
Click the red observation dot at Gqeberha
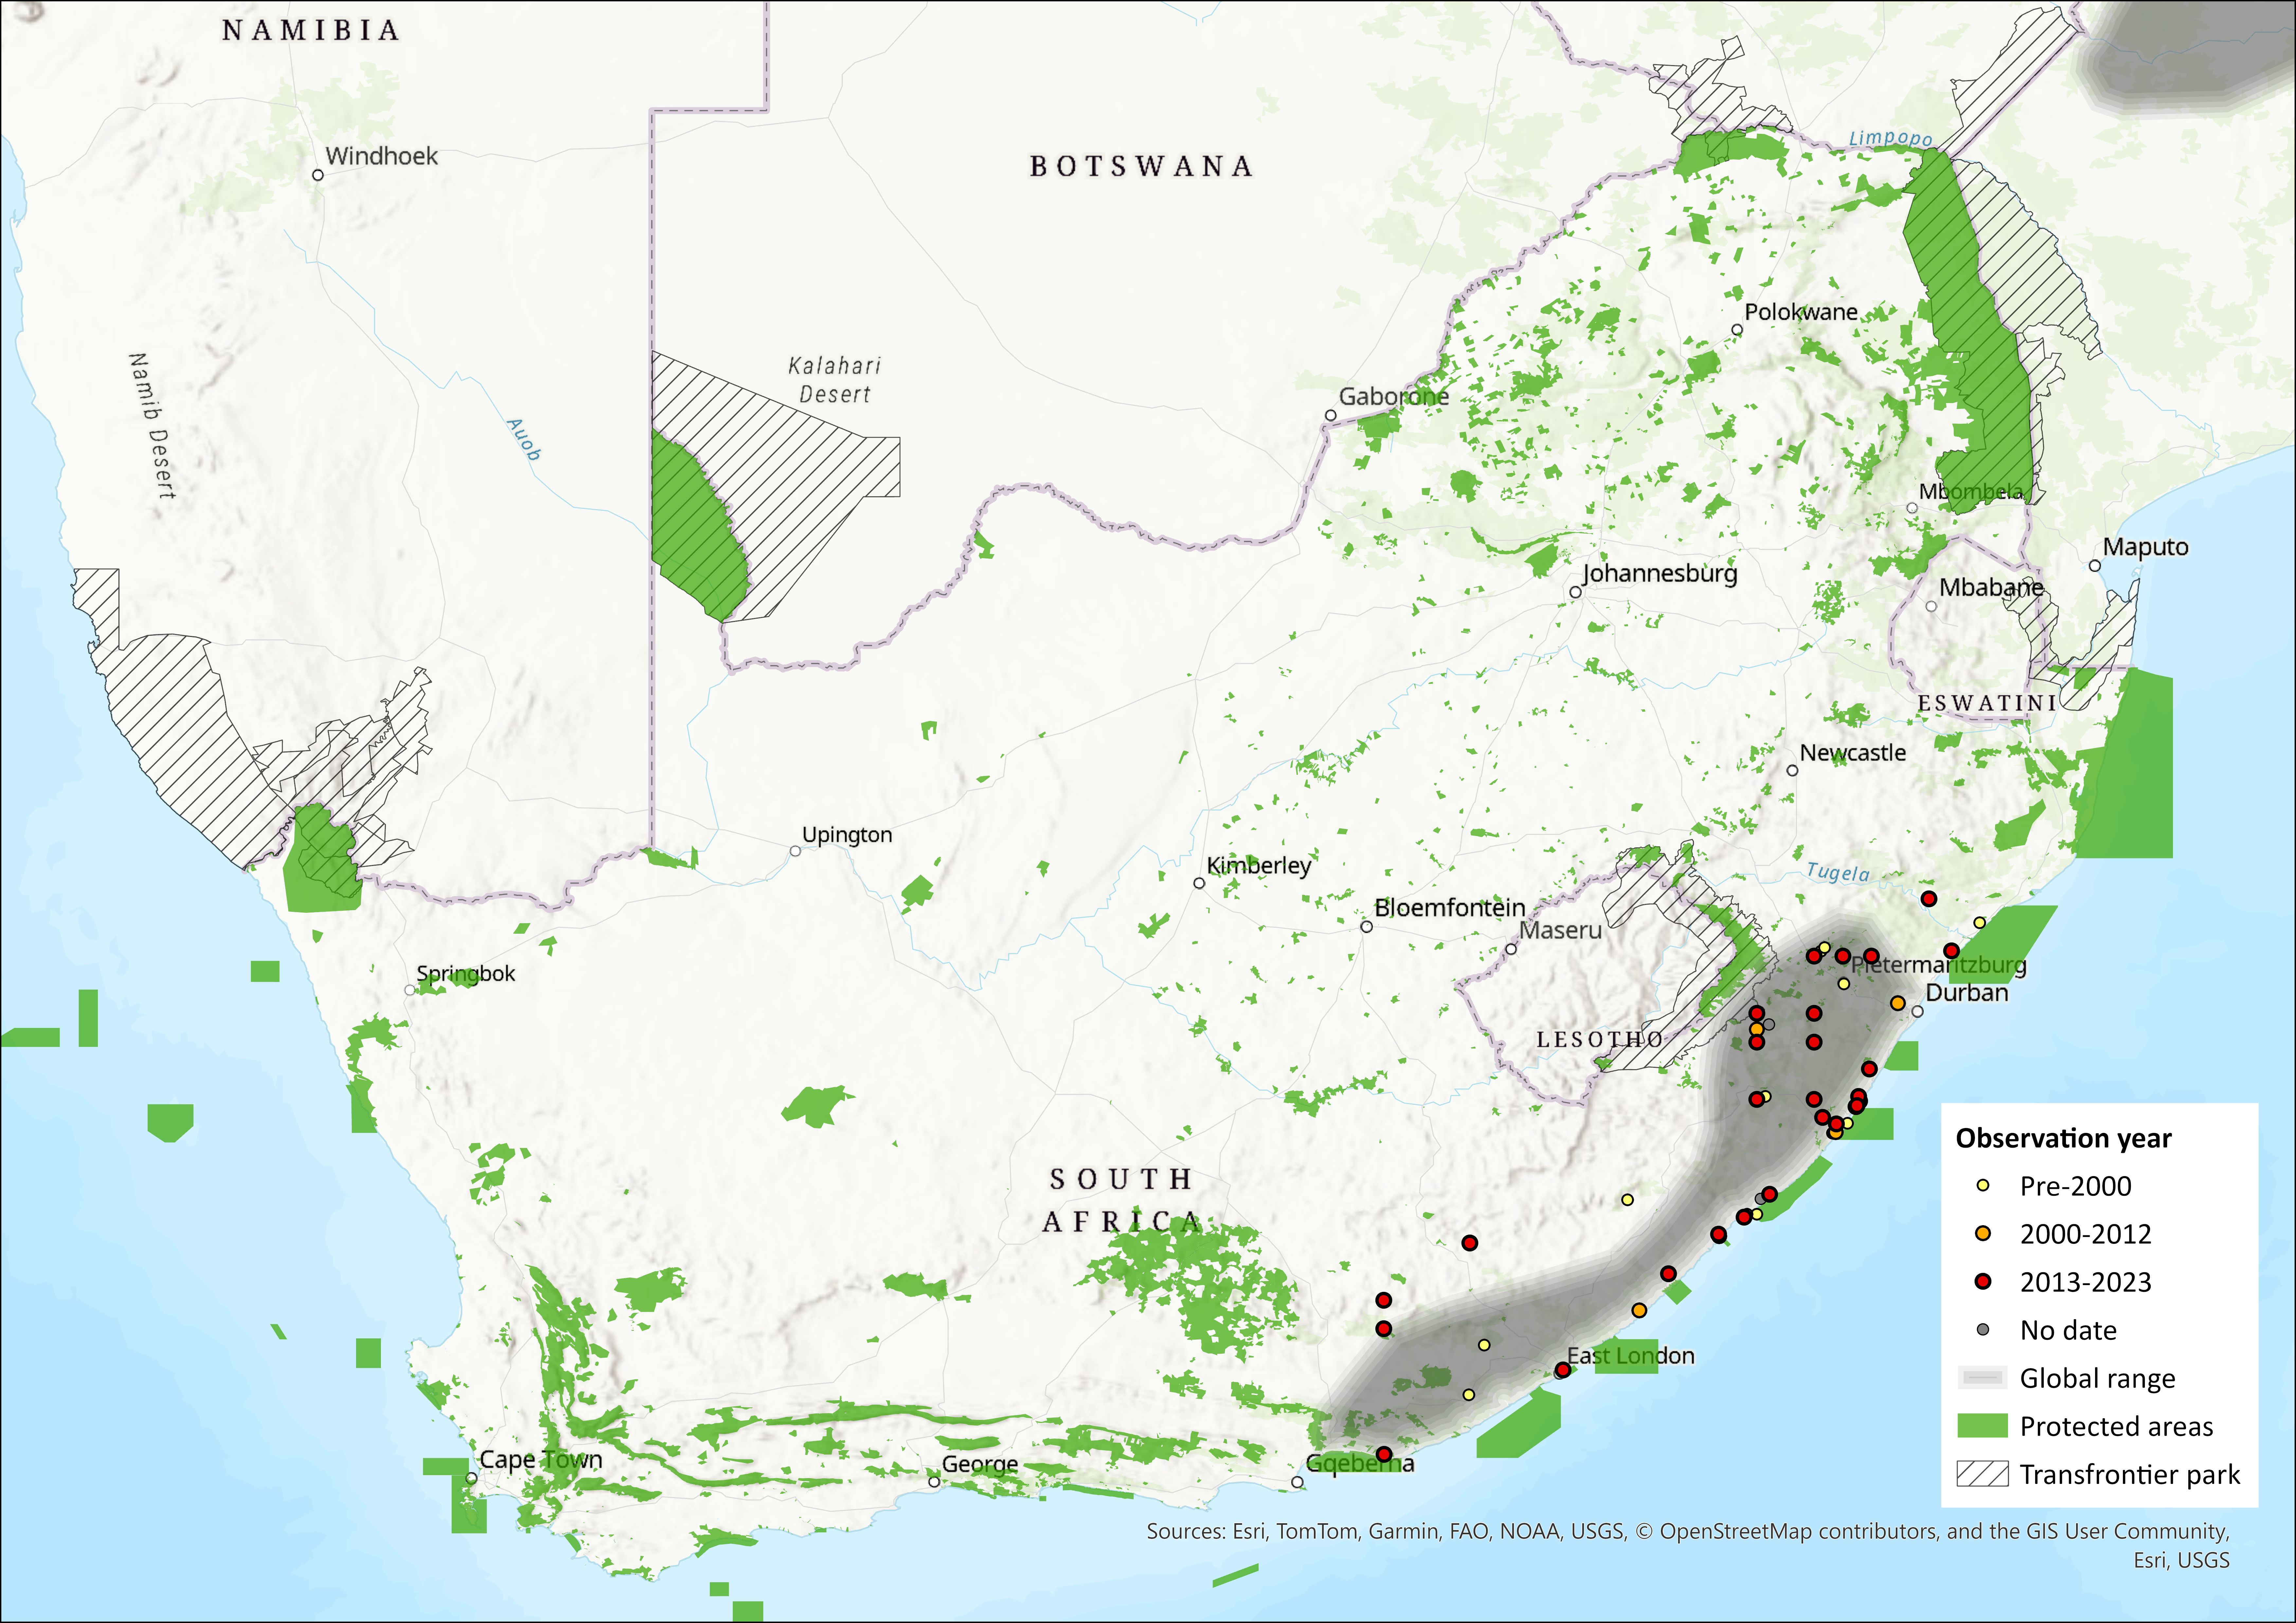pos(1384,1454)
